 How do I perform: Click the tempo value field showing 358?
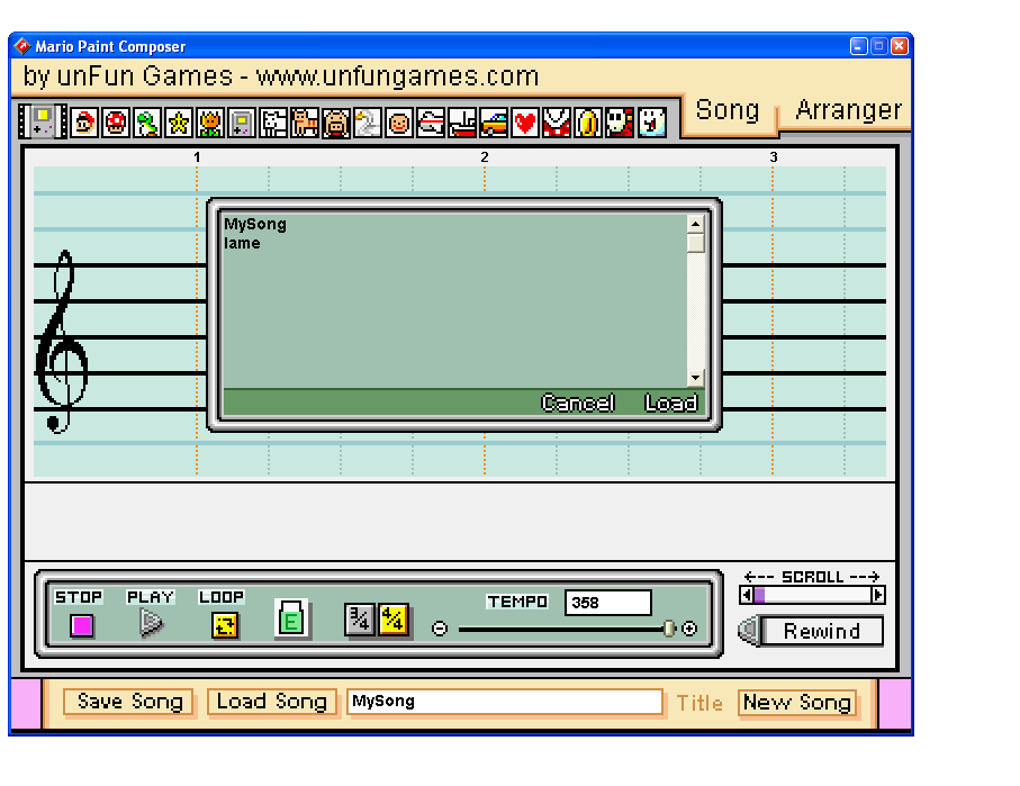608,603
